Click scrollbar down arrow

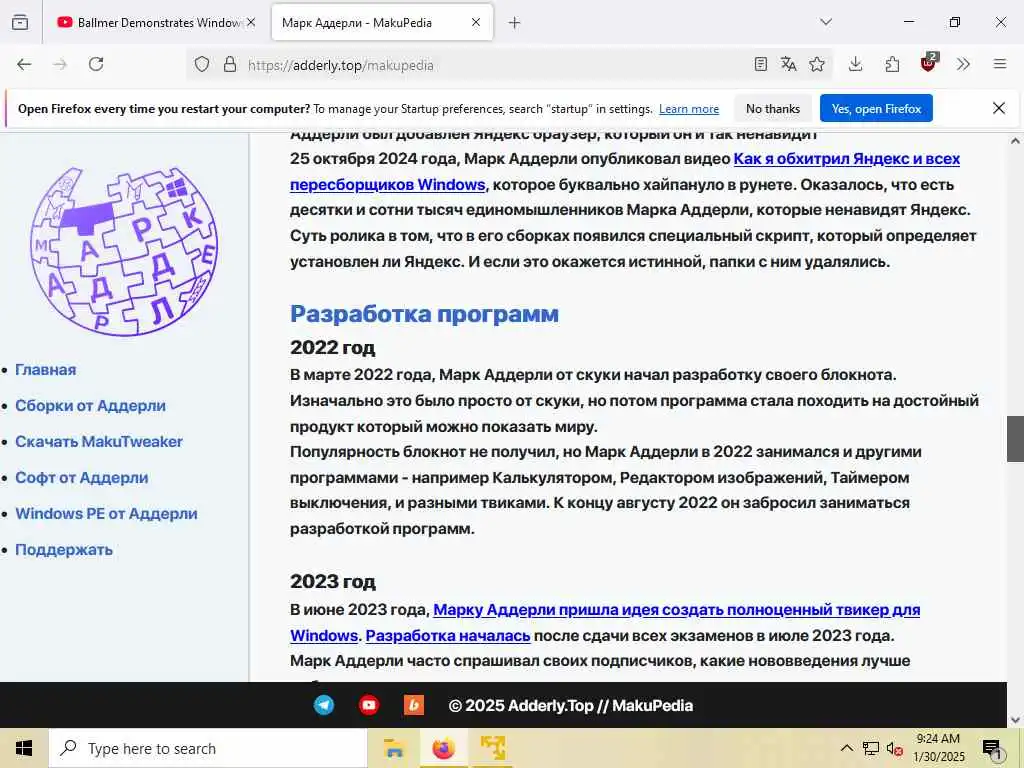pos(1015,720)
